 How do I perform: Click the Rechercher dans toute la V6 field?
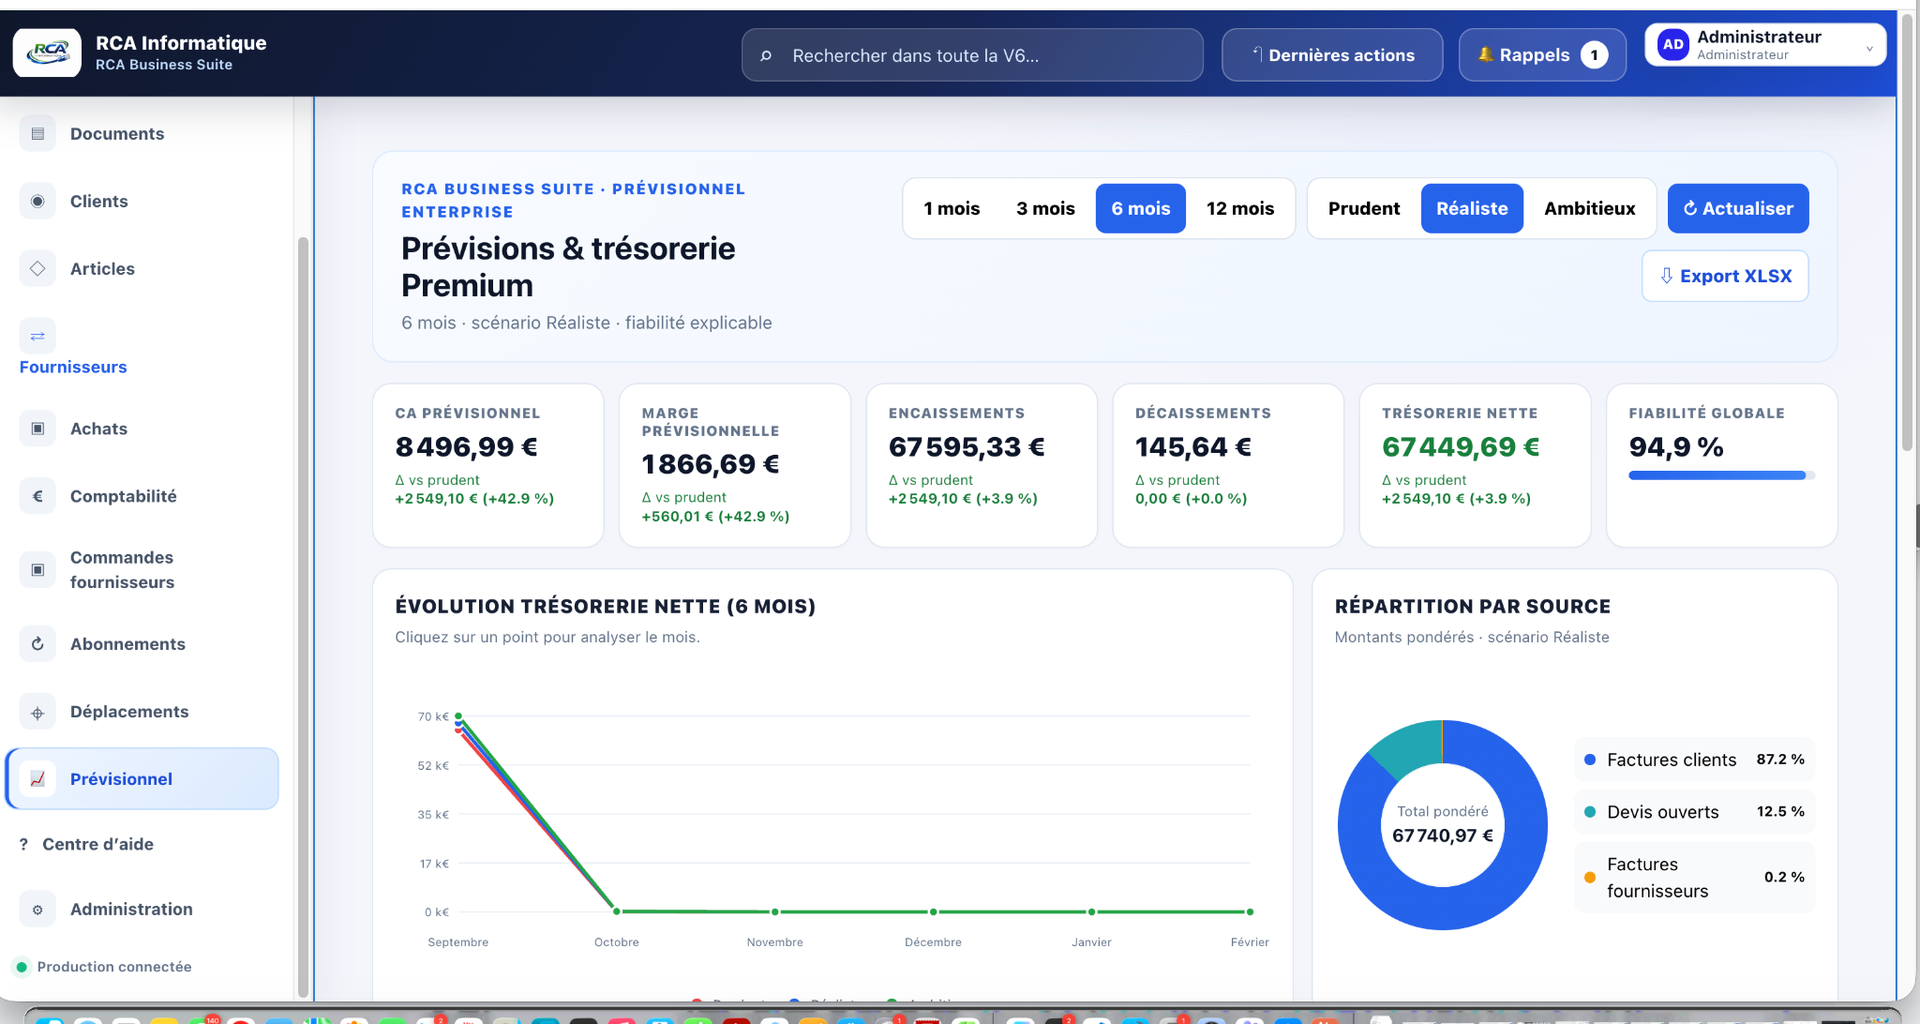pos(972,55)
